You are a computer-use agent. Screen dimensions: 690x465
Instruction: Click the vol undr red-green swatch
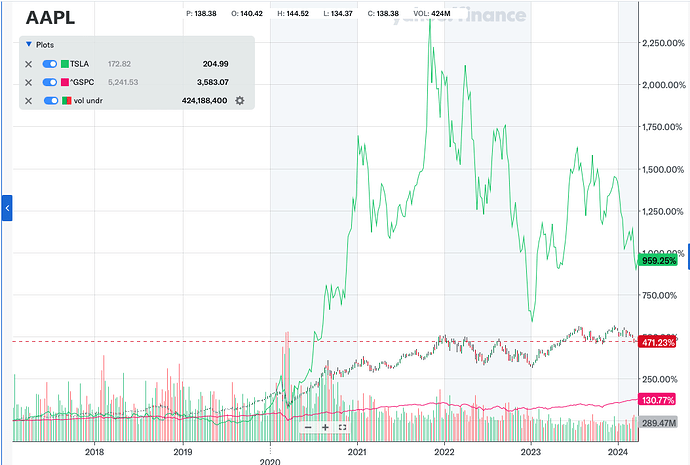pyautogui.click(x=66, y=101)
